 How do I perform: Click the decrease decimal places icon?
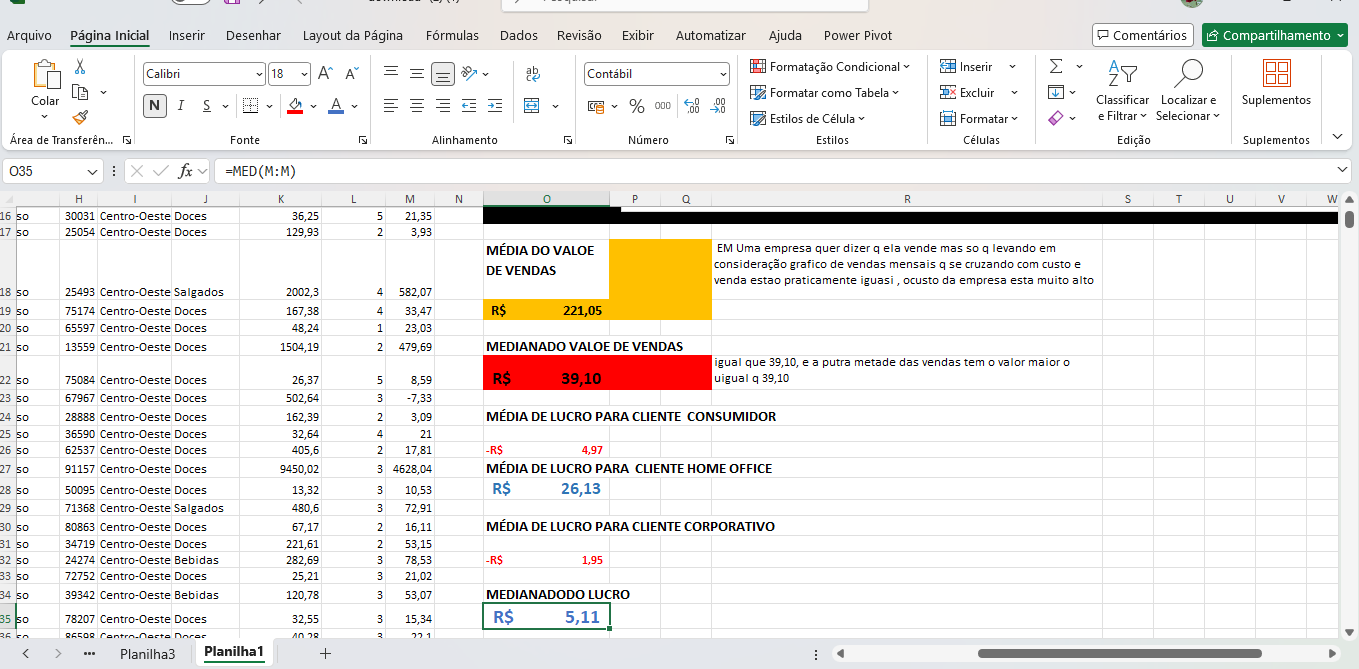coord(717,105)
